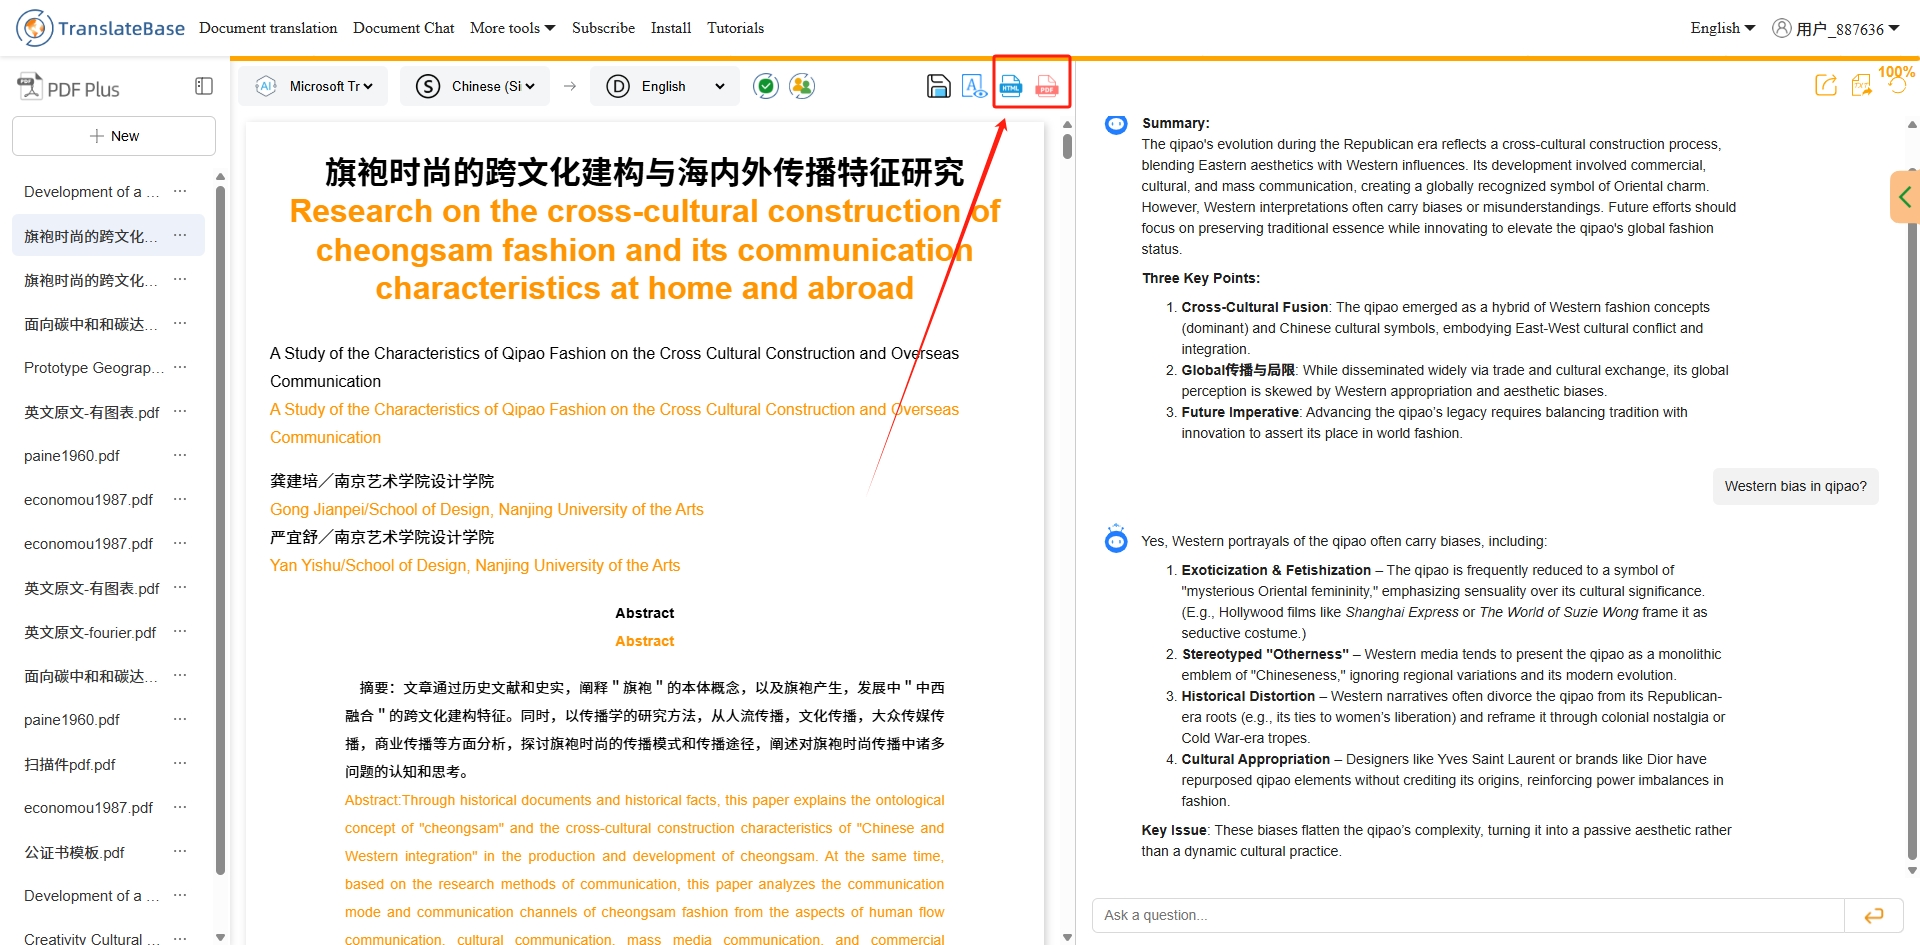Click the chat panel scroll up arrow

[x=1912, y=125]
